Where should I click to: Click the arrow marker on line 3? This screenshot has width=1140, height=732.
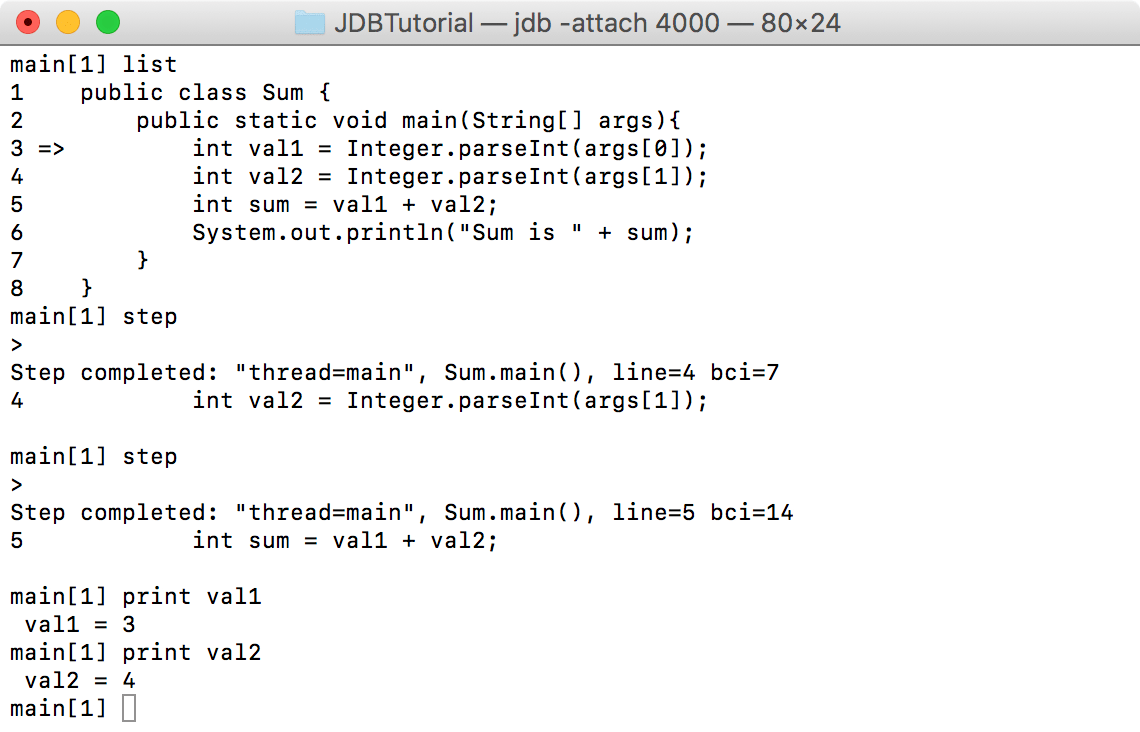tap(50, 148)
